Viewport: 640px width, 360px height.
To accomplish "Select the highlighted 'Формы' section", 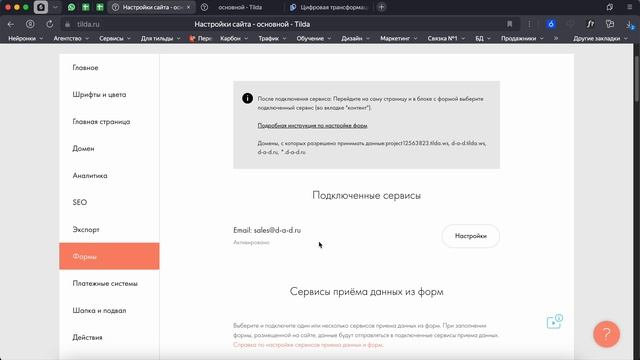I will pos(109,256).
